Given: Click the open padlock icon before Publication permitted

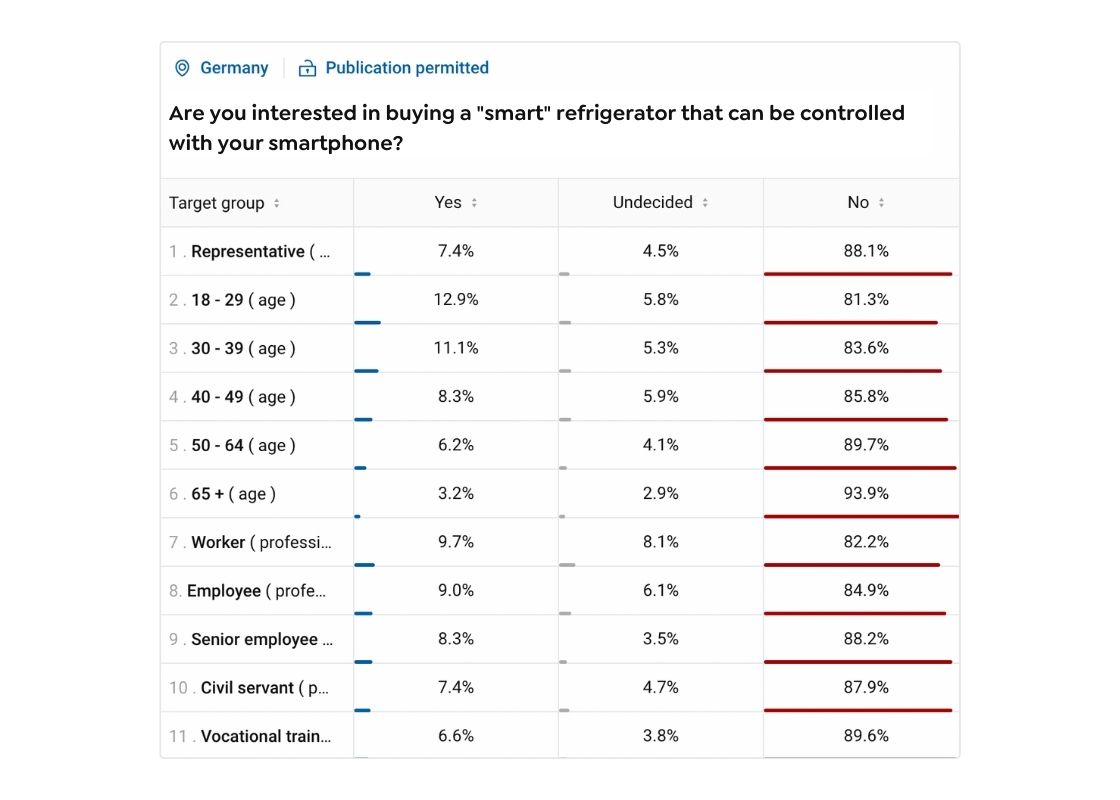Looking at the screenshot, I should click(306, 68).
